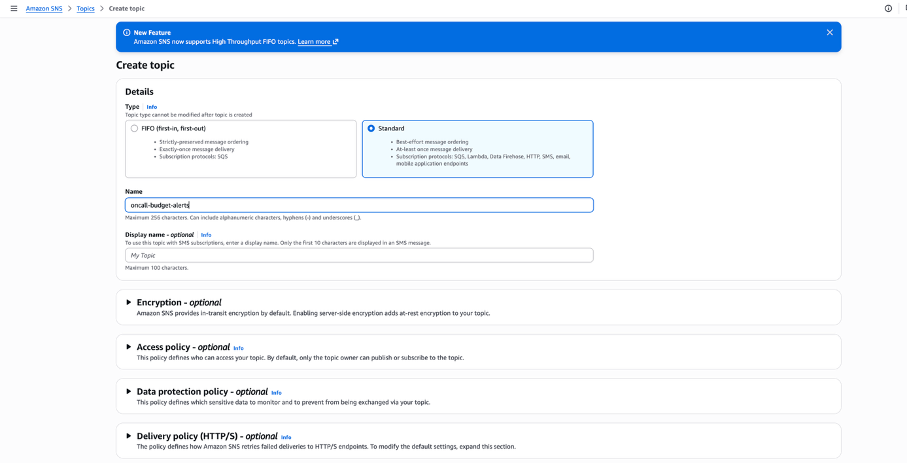Open Info beside Delivery policy heading
The width and height of the screenshot is (908, 464).
click(286, 437)
